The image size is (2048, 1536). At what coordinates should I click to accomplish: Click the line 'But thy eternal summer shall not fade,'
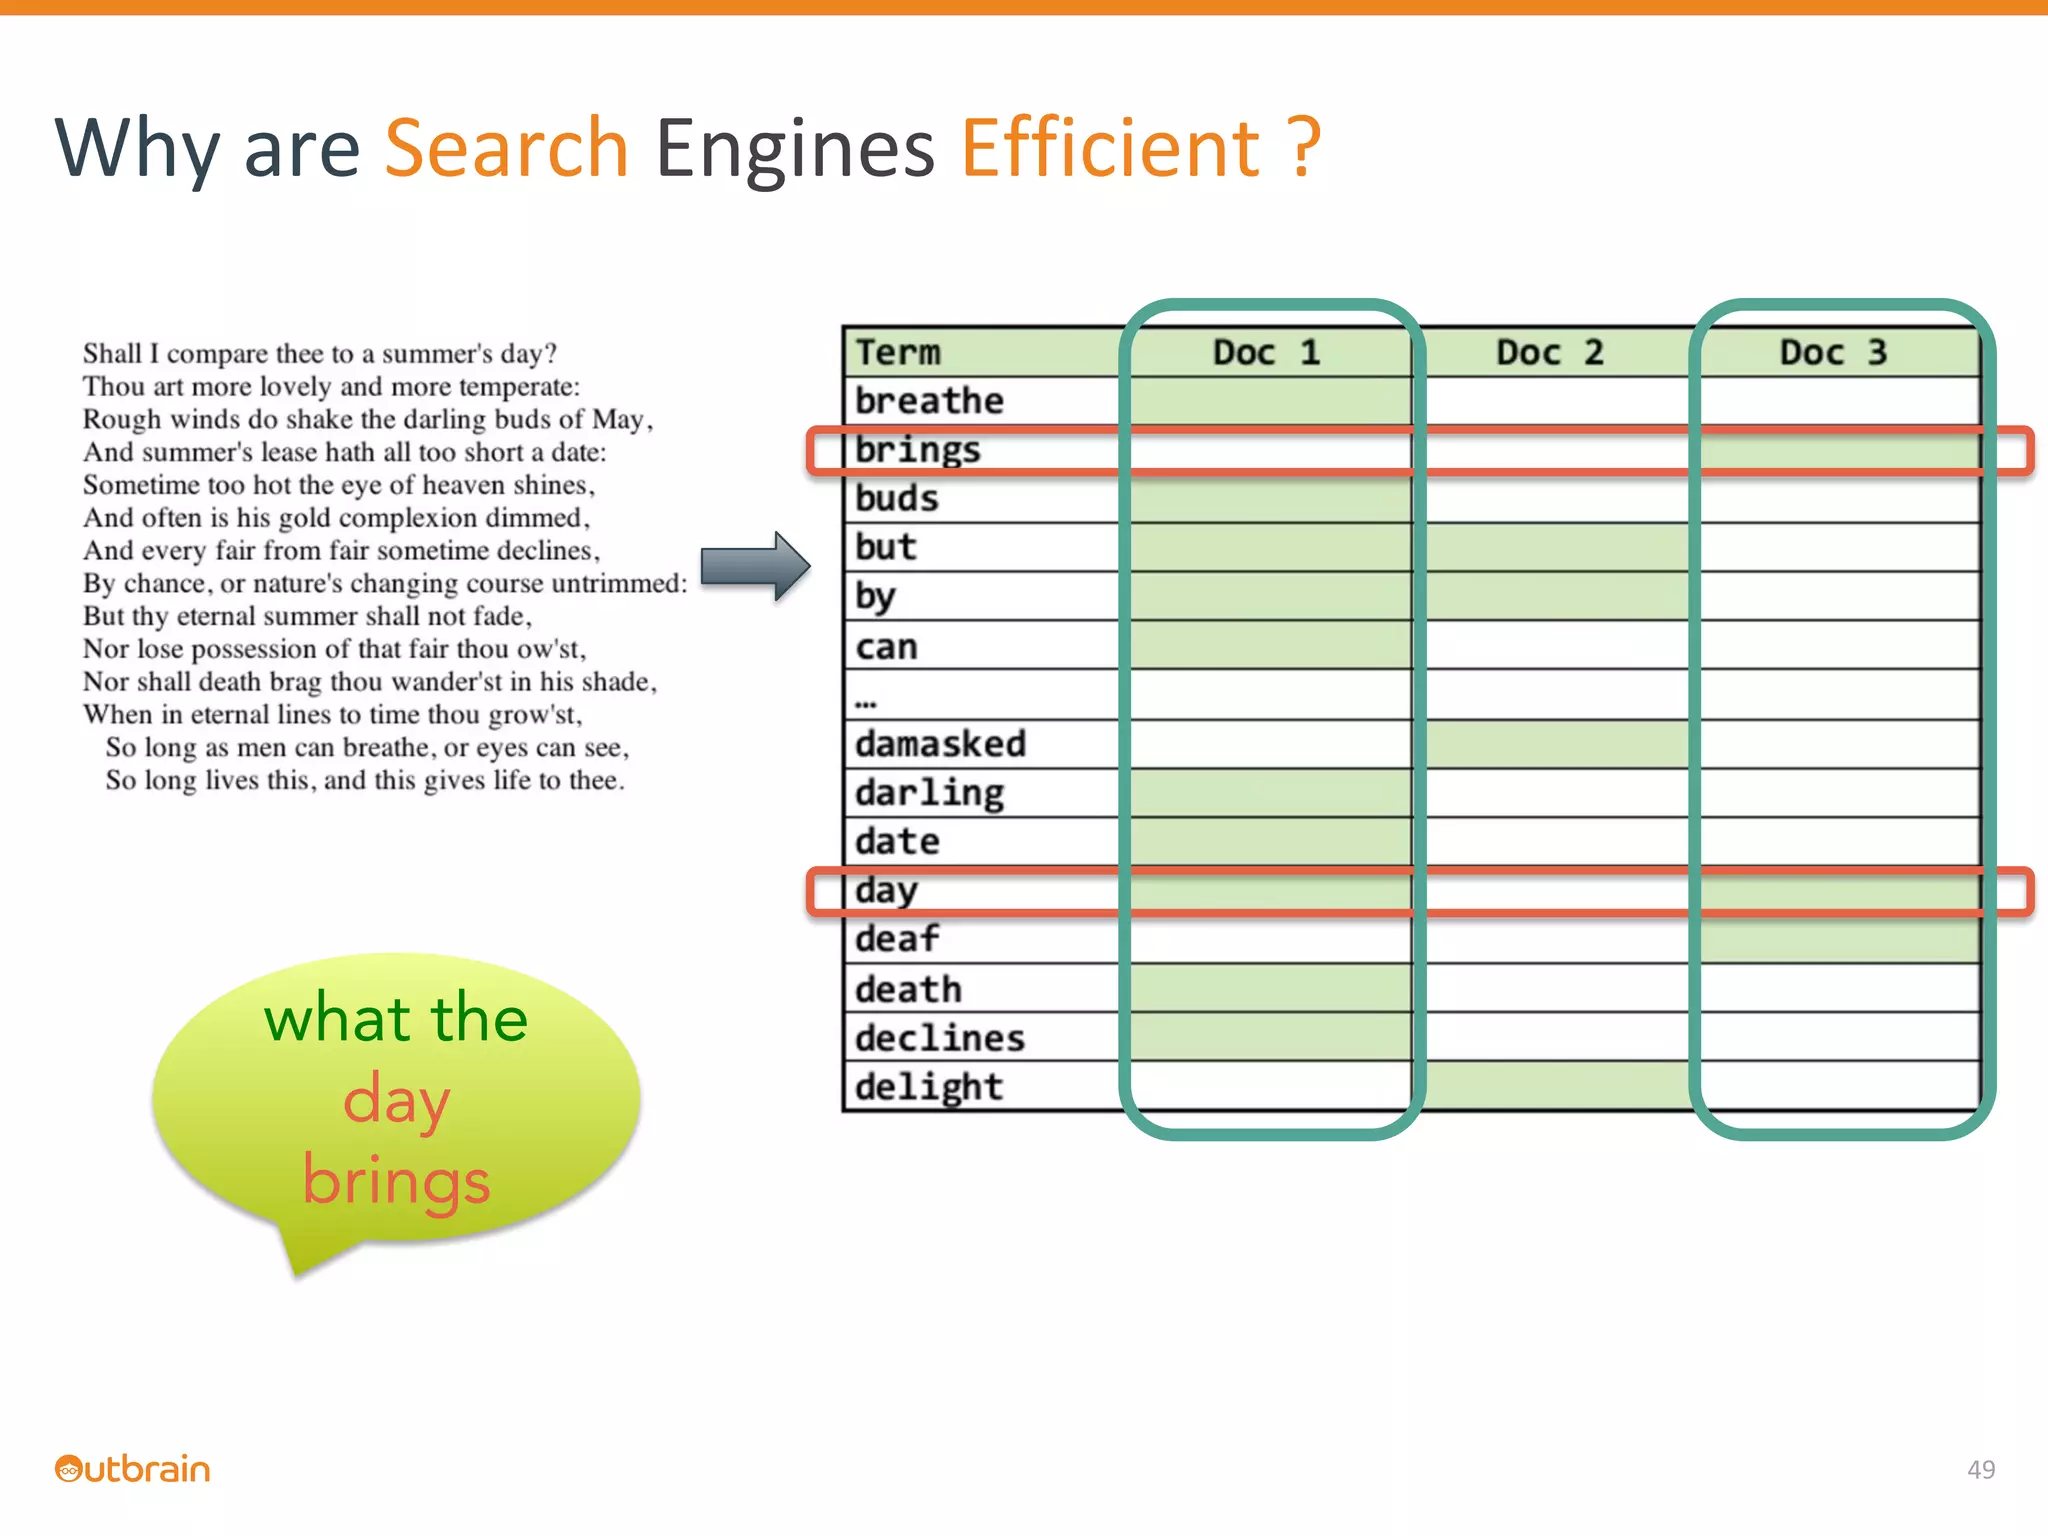click(308, 617)
